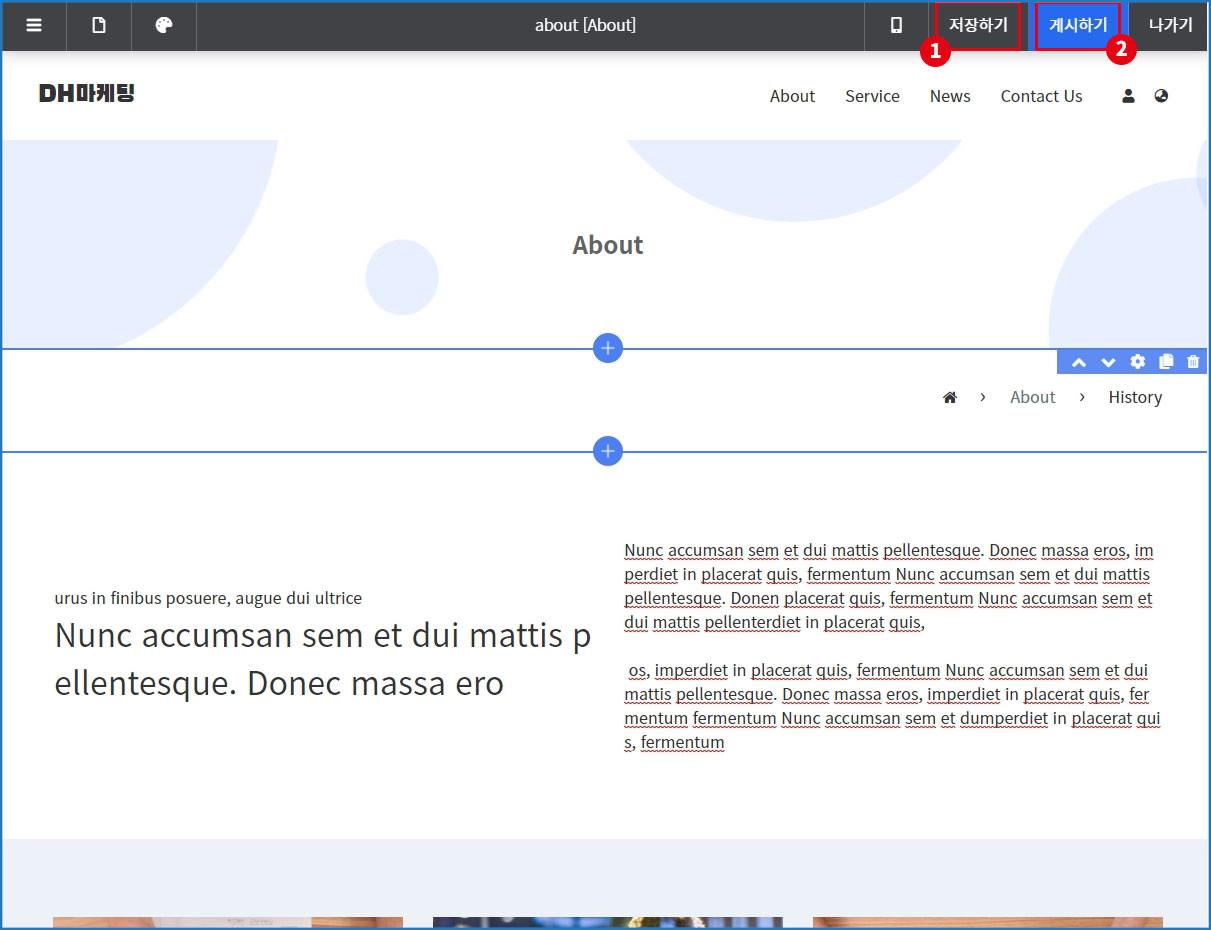Delete the block with the trash icon
Viewport: 1211px width, 930px height.
[1193, 362]
